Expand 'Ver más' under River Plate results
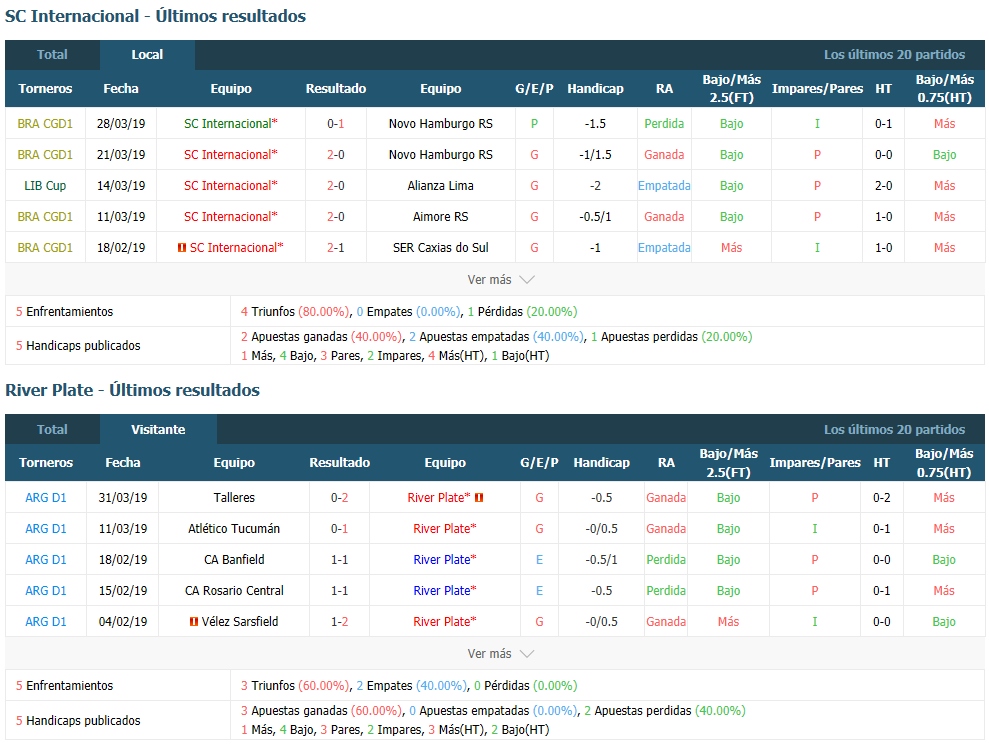 (501, 654)
